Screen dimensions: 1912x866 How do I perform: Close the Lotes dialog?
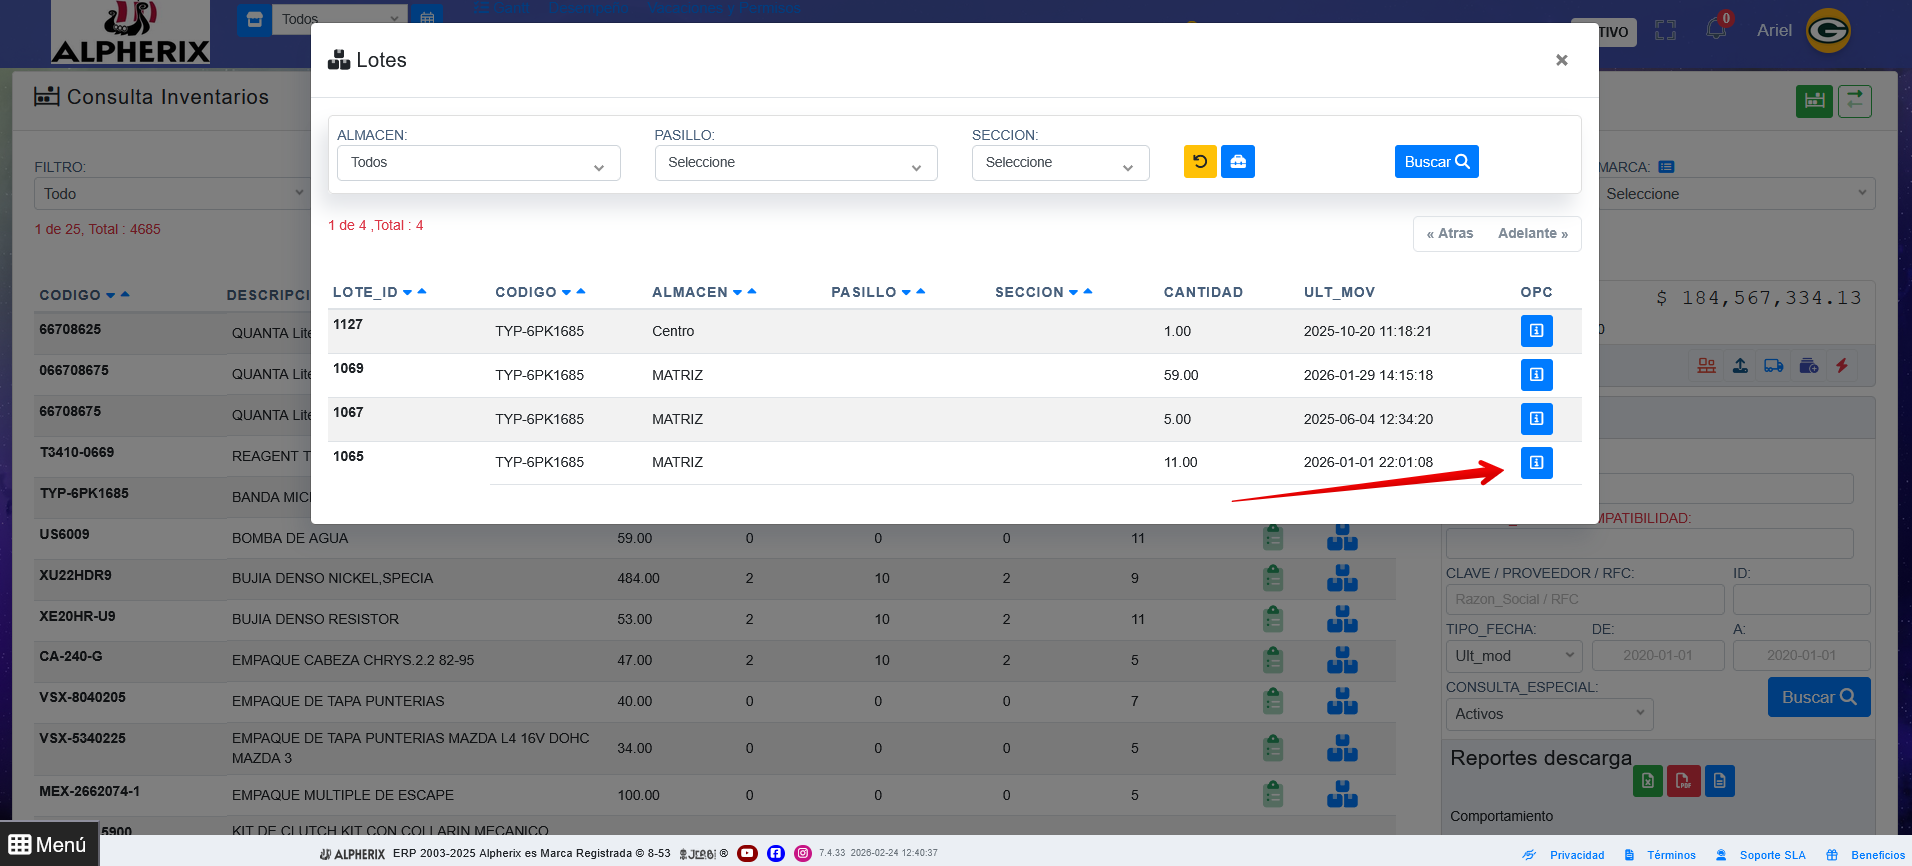(1561, 61)
